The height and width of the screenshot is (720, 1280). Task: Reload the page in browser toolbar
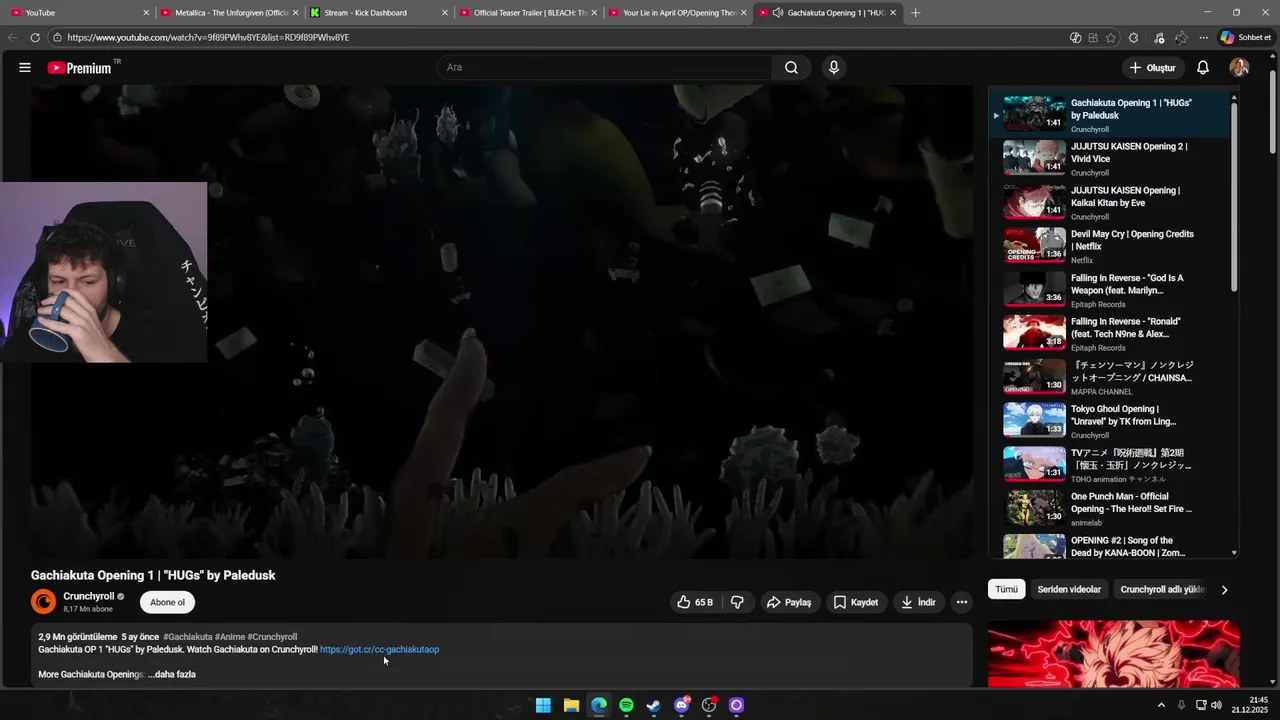tap(35, 38)
